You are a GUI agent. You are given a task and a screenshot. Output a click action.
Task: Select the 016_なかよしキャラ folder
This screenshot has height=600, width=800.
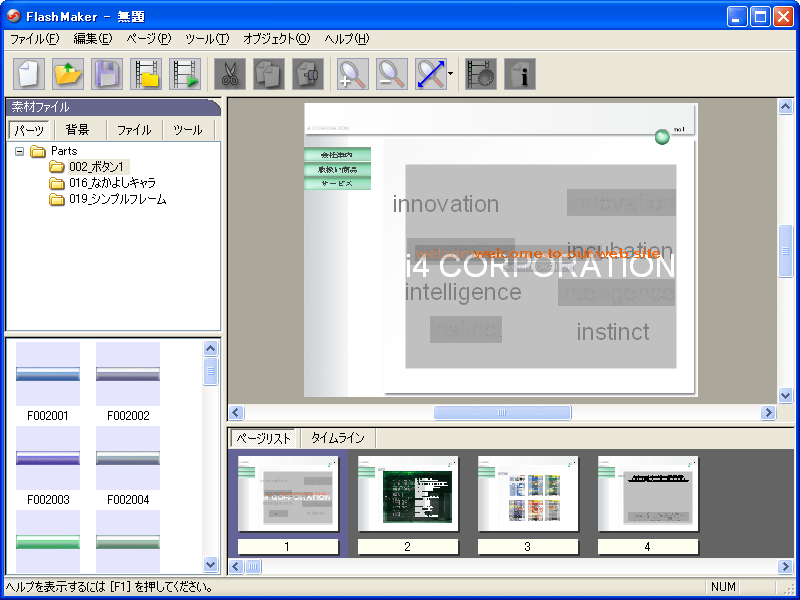[112, 183]
